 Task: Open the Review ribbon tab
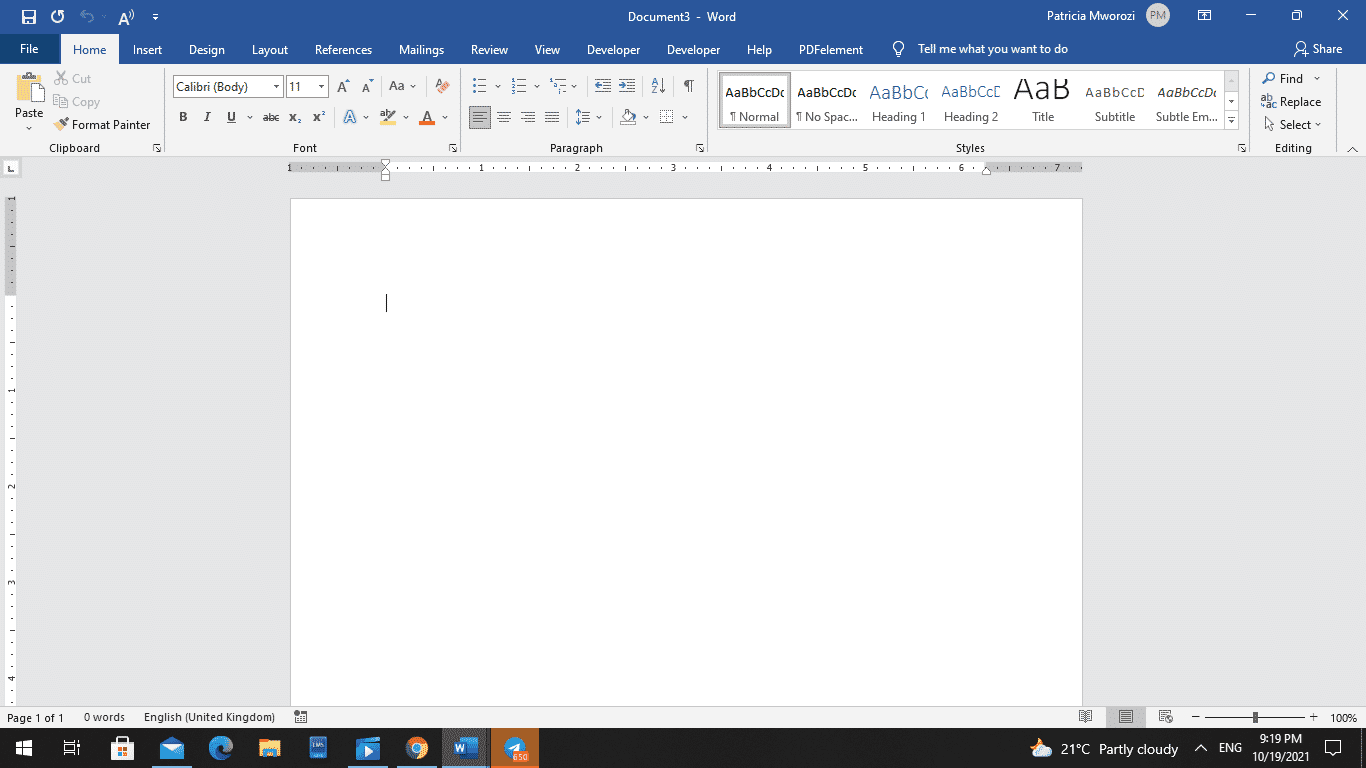point(489,49)
